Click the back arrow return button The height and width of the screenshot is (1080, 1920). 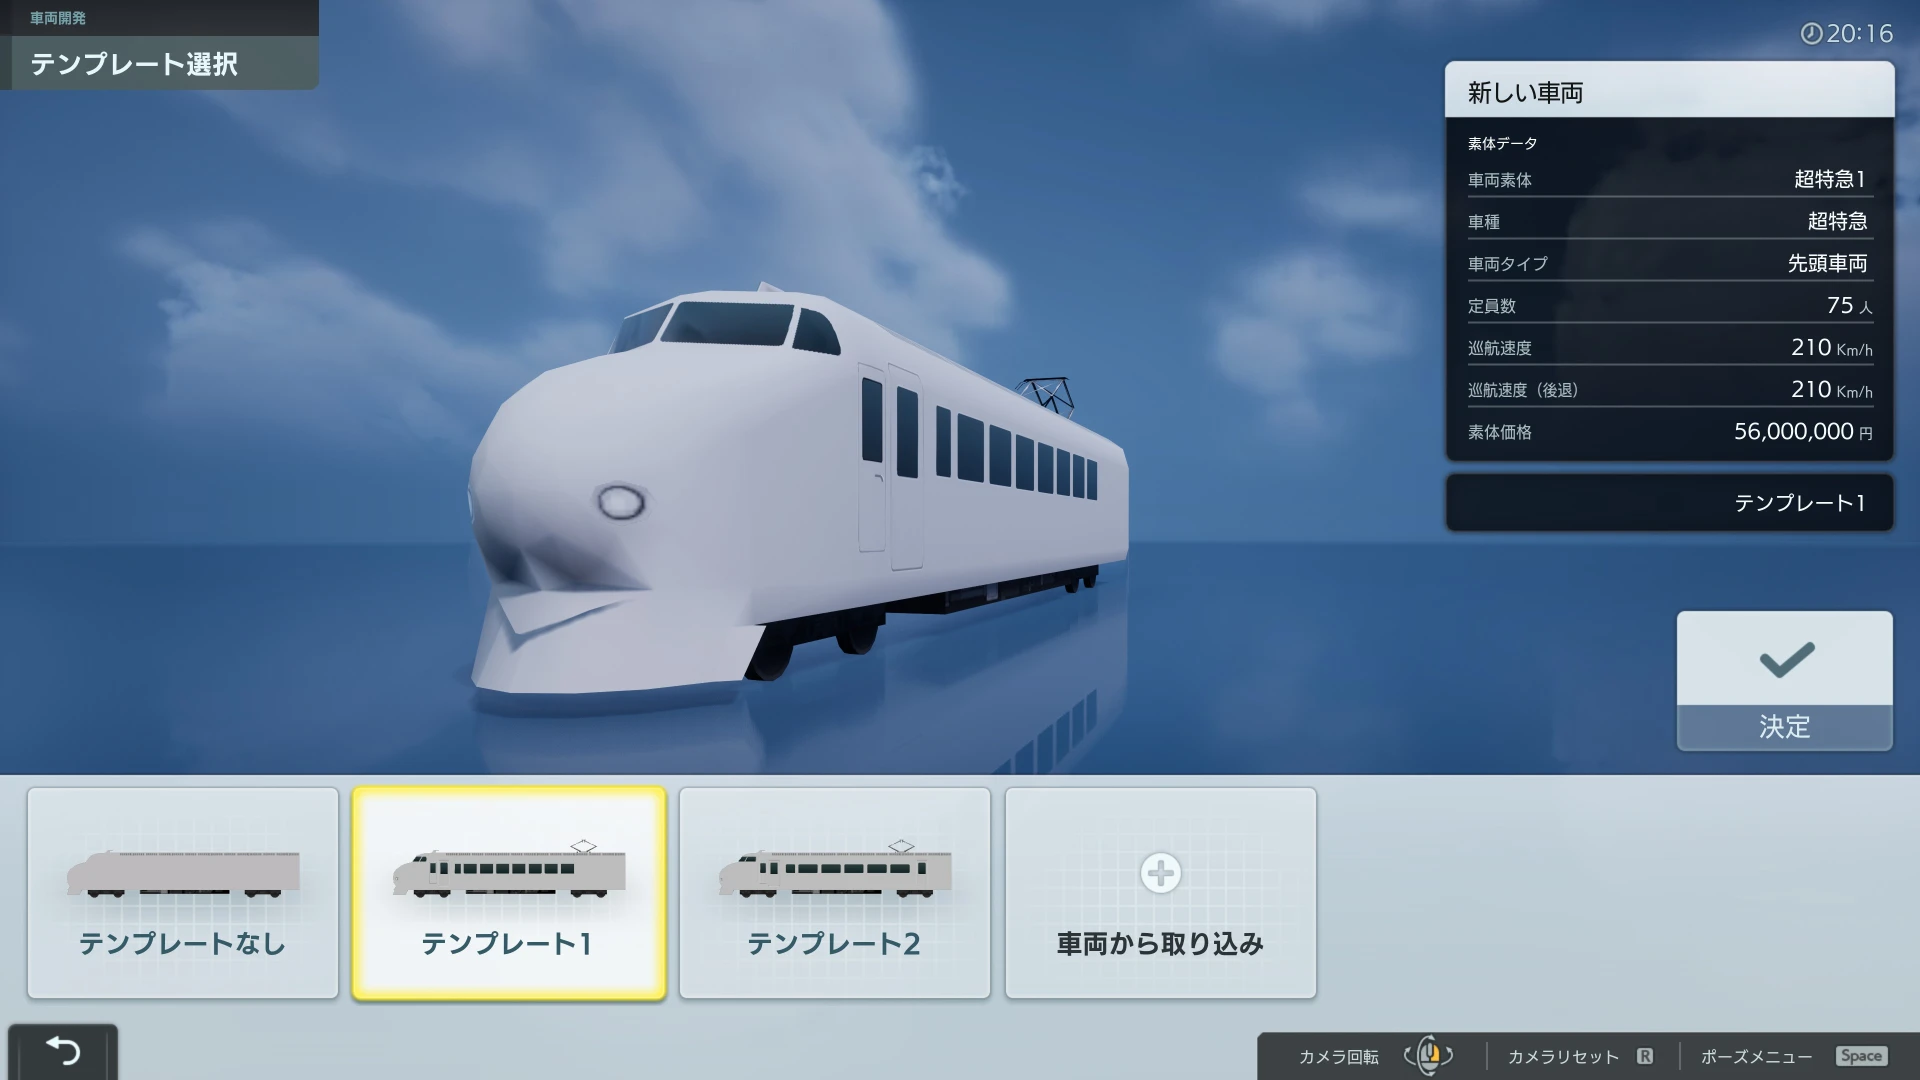coord(62,1051)
